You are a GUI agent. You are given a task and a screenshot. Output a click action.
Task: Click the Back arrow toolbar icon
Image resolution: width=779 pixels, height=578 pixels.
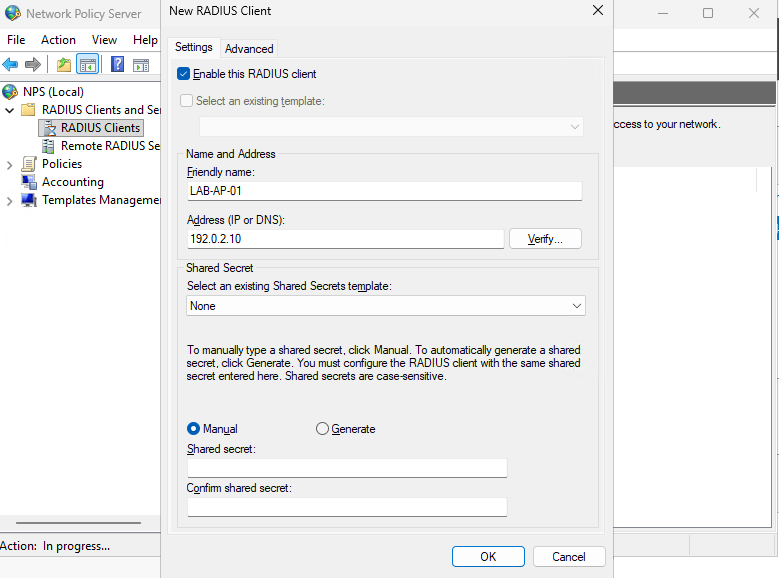coord(10,64)
